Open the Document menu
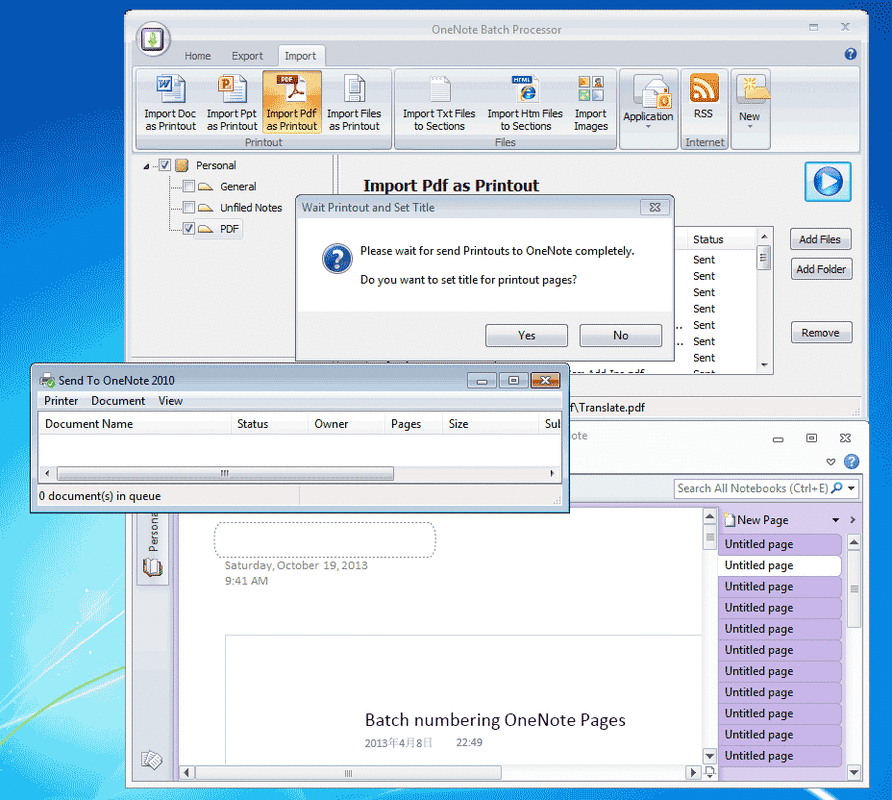This screenshot has height=800, width=892. 118,401
